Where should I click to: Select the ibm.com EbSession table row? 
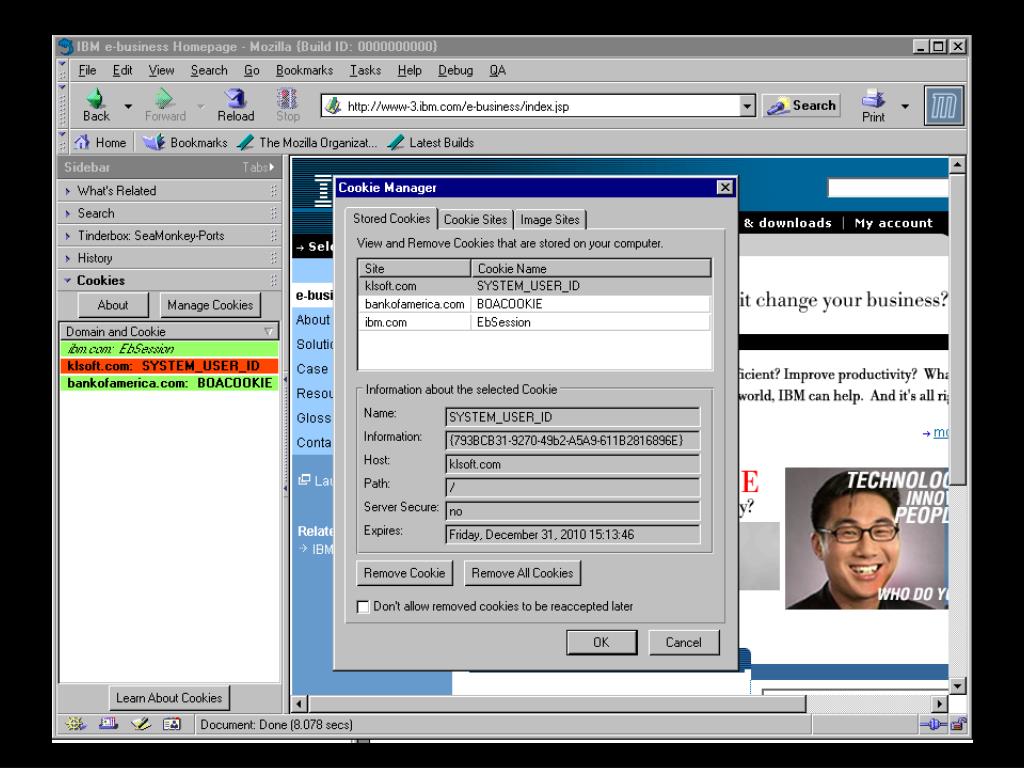pos(534,323)
